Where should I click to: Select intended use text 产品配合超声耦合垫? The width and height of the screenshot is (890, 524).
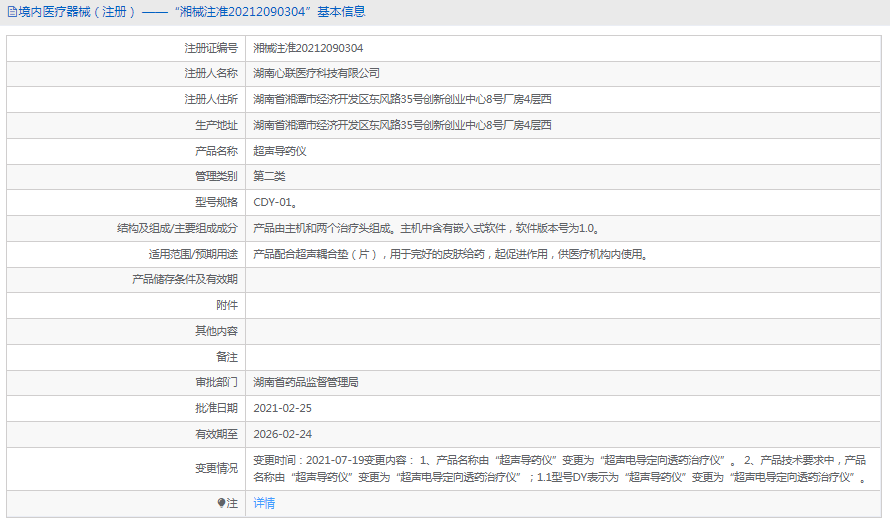click(301, 254)
